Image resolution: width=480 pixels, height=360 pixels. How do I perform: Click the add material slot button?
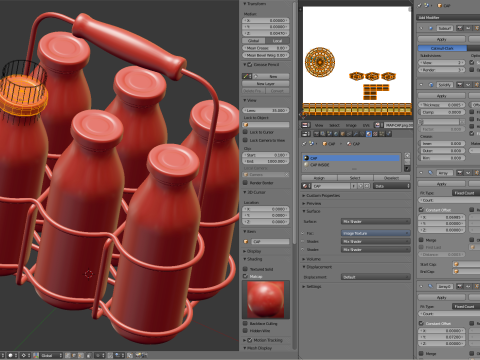pos(407,155)
